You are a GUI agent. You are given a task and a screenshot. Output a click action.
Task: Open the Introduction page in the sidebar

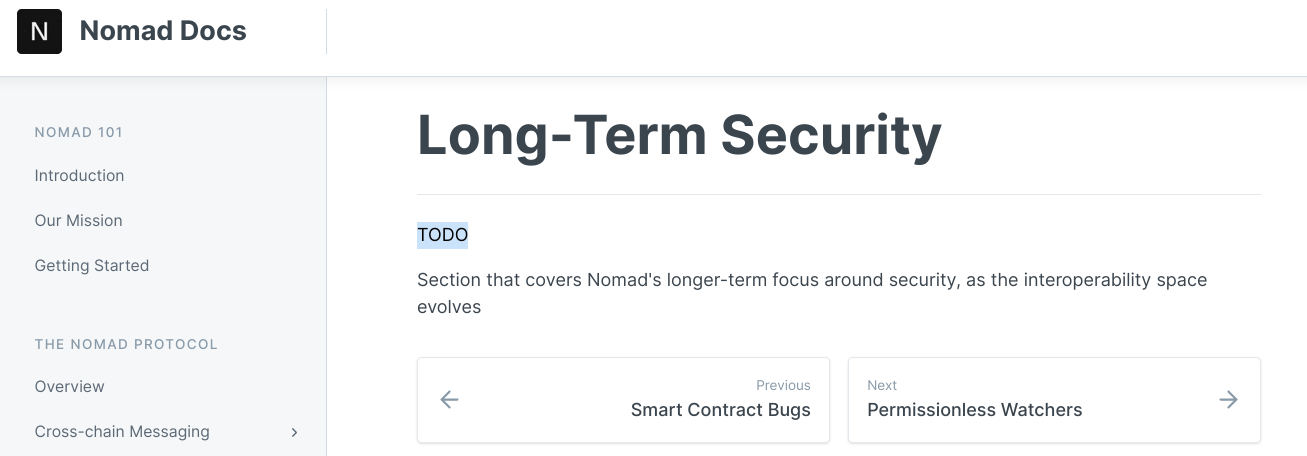79,175
